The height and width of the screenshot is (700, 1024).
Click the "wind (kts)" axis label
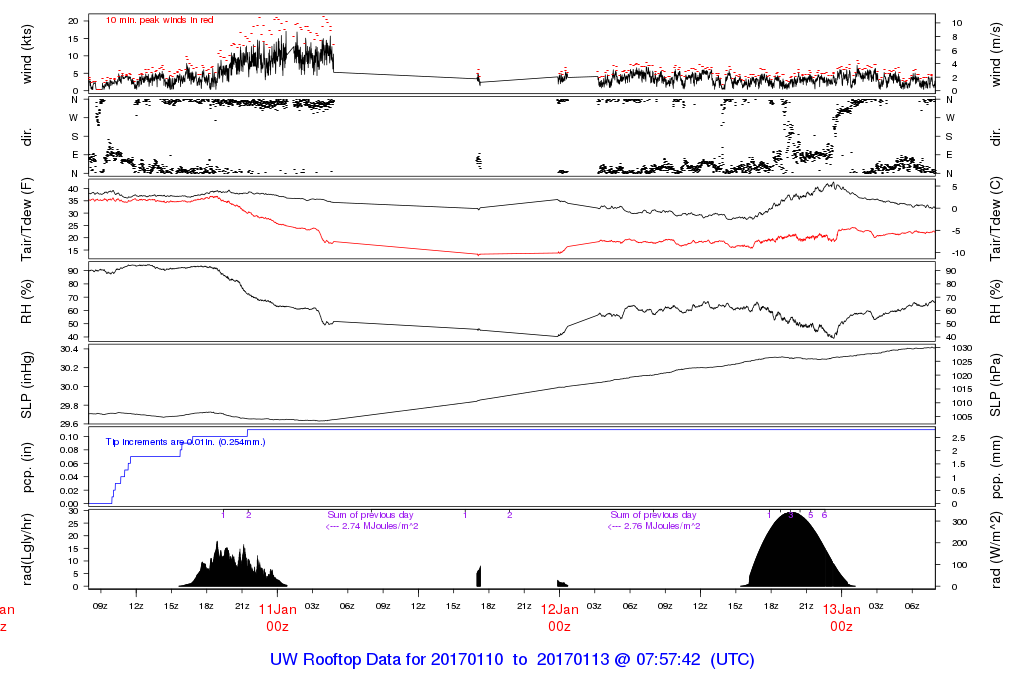pos(27,54)
